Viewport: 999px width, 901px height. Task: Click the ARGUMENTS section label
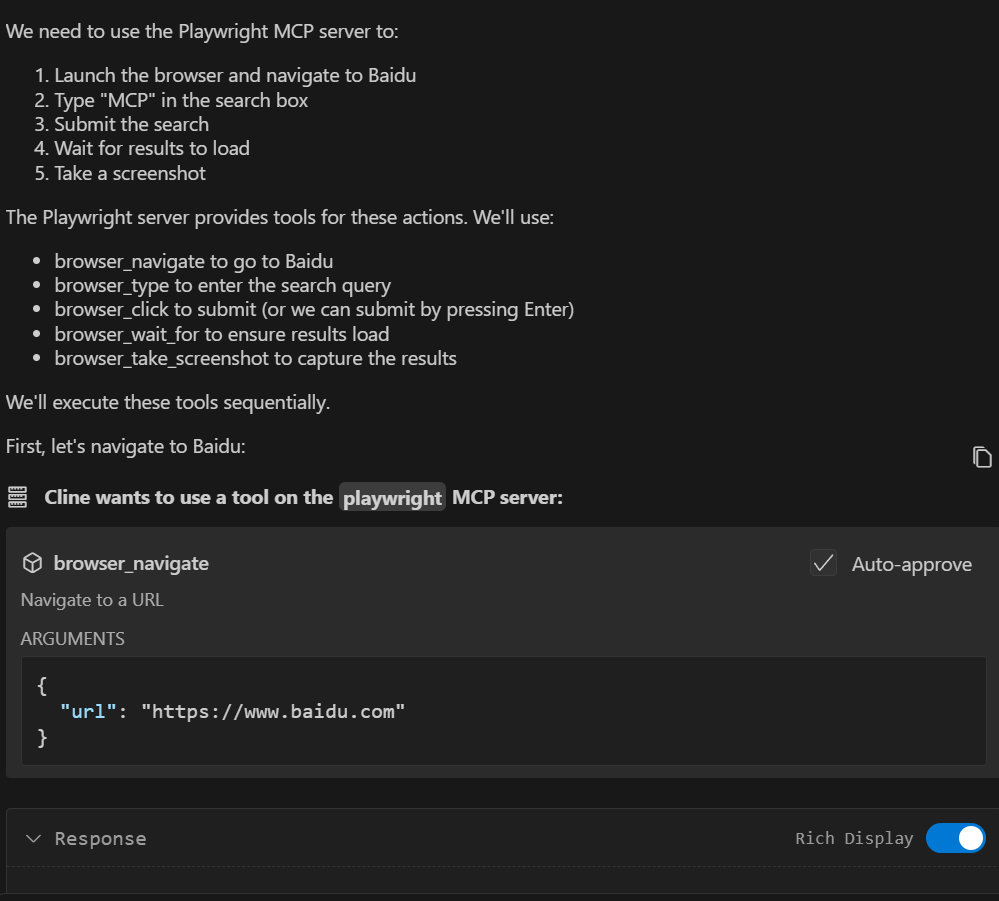pyautogui.click(x=73, y=638)
